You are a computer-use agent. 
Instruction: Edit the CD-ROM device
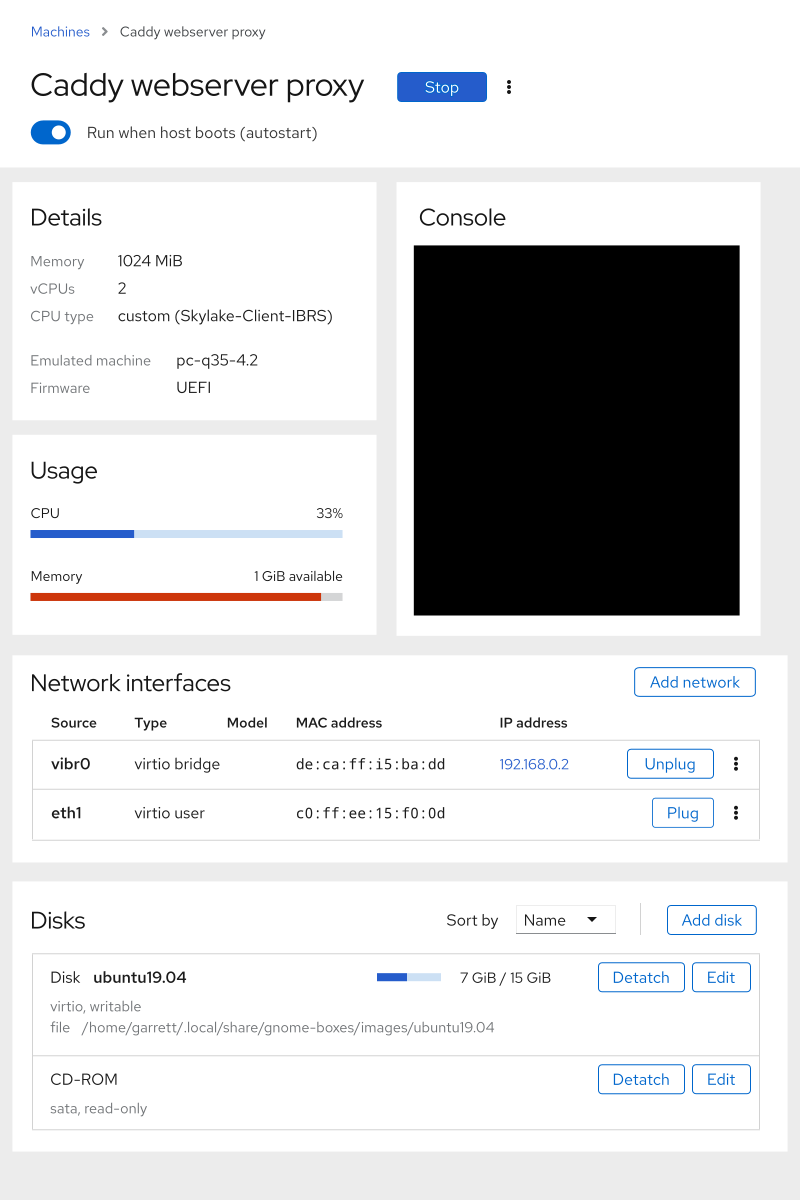(x=721, y=1079)
